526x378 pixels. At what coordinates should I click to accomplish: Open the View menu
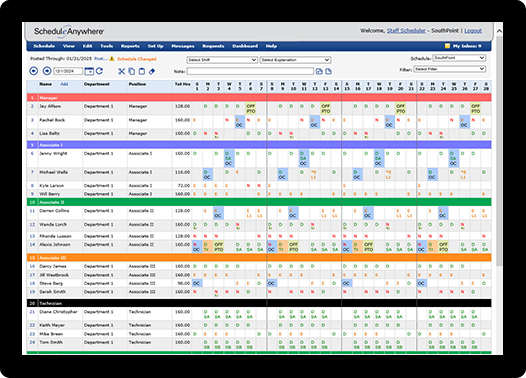point(68,46)
